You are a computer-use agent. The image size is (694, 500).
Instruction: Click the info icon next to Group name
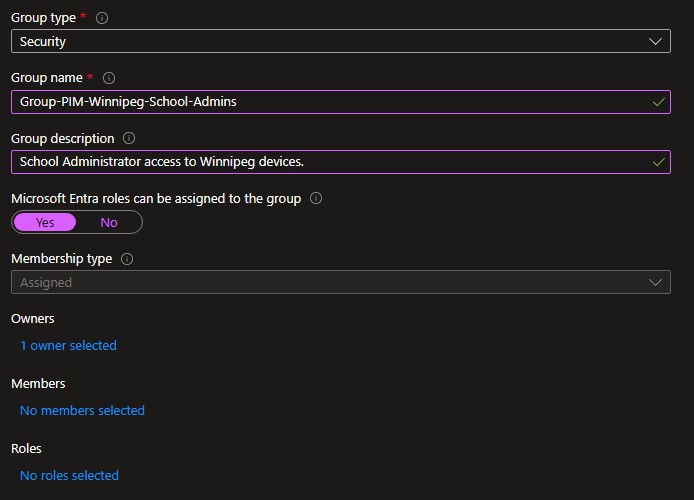point(109,78)
